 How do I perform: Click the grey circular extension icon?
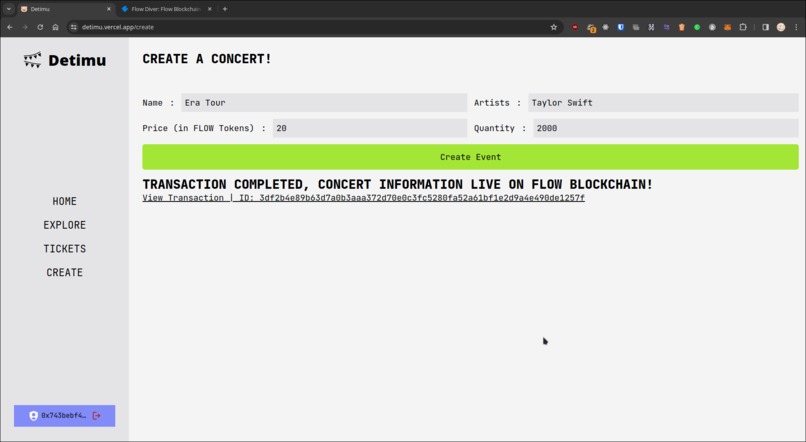[x=712, y=27]
